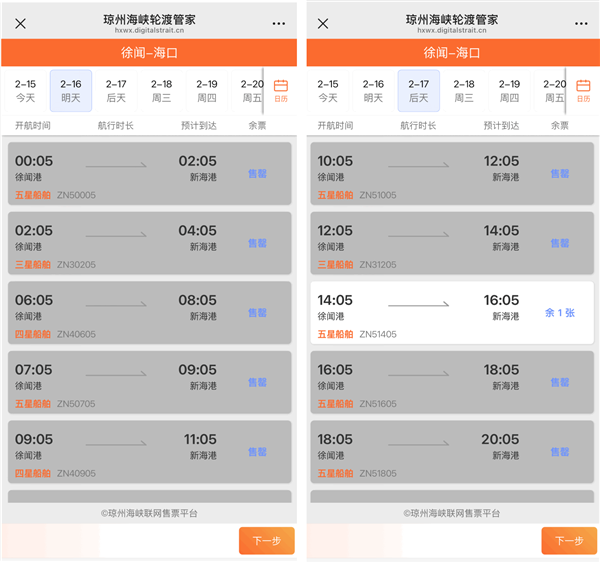Open the three-dot menu on left screen
Screen dimensions: 600x563
click(x=278, y=24)
